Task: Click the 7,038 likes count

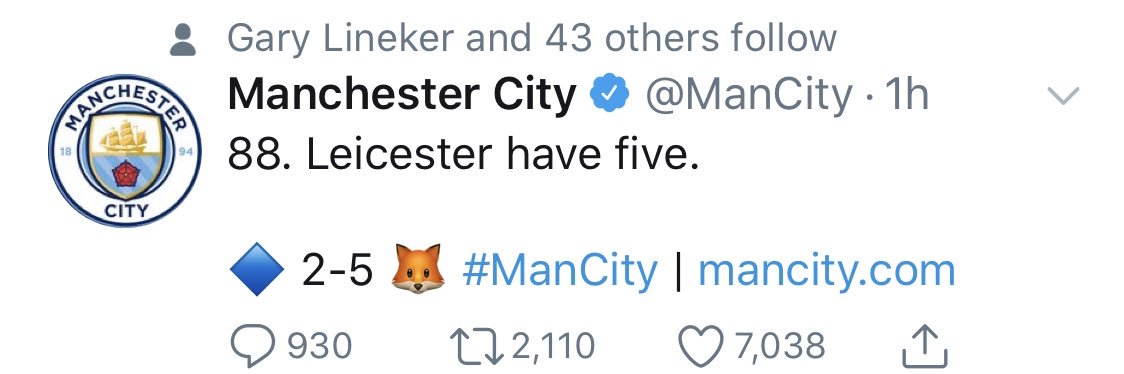Action: pyautogui.click(x=779, y=346)
